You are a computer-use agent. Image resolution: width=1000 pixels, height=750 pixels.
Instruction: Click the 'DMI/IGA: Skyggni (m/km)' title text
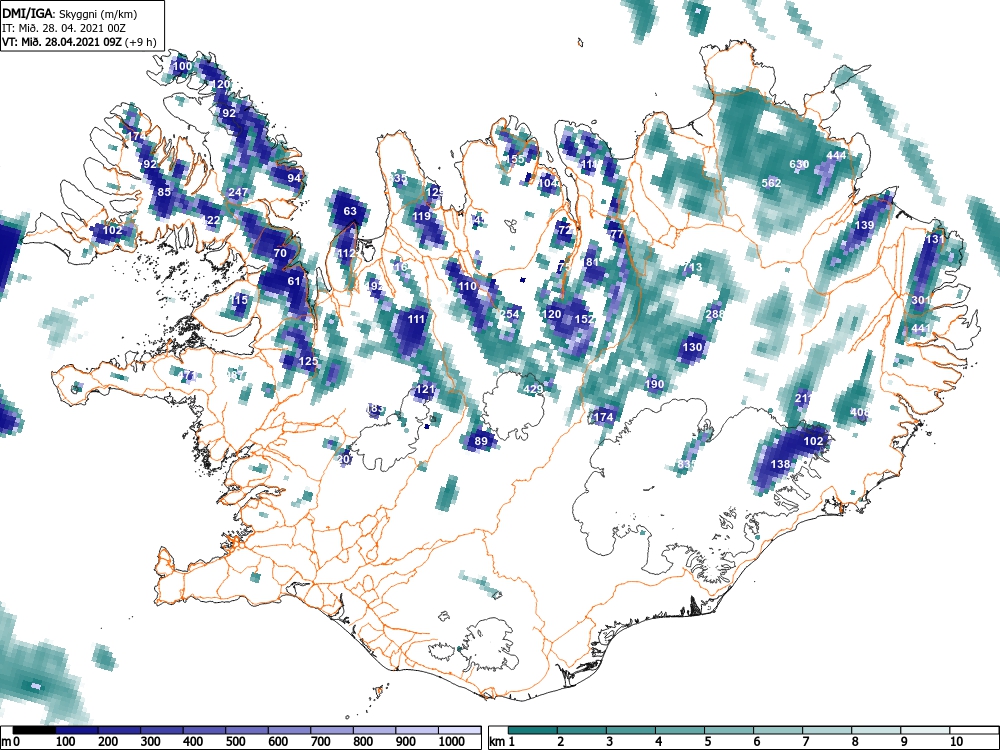pyautogui.click(x=70, y=14)
